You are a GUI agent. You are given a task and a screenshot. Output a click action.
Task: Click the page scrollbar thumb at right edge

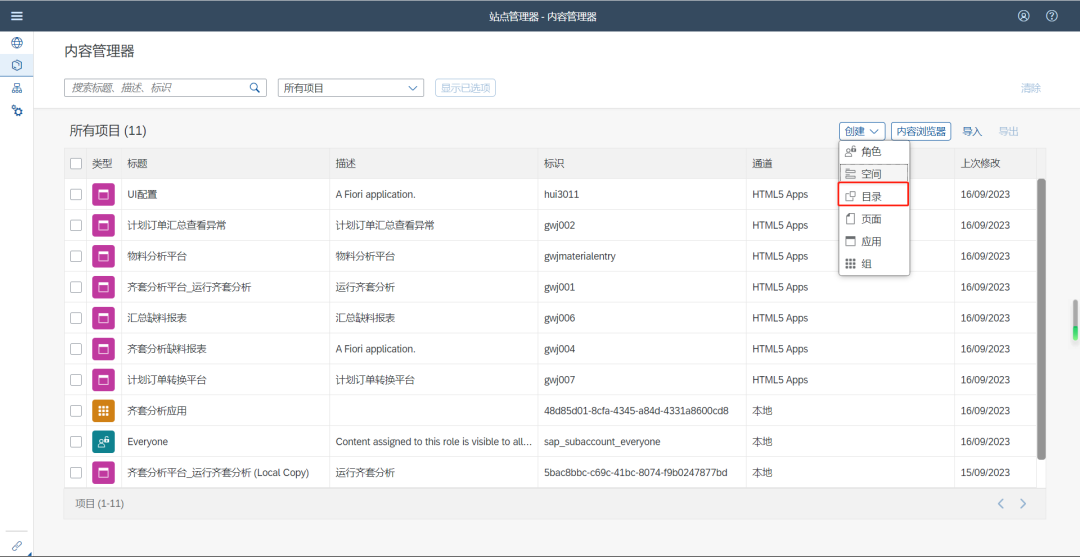tap(1074, 319)
